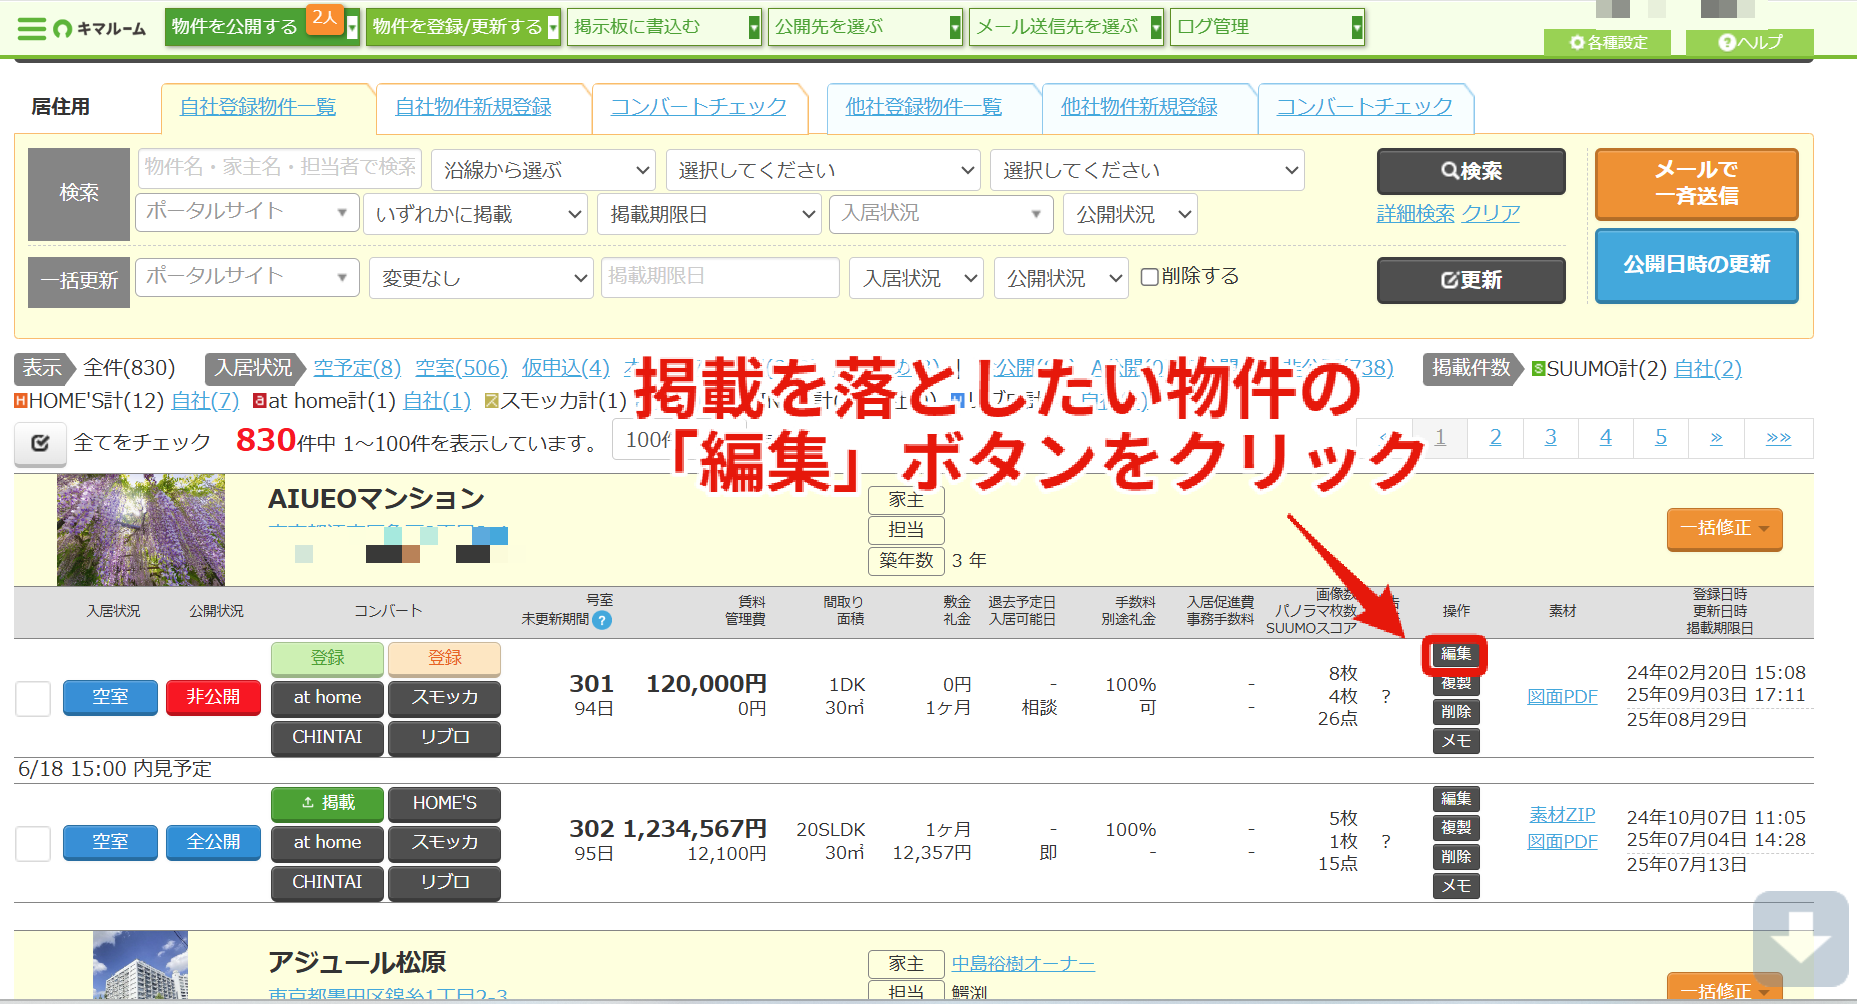Open the search row 掲載期限日 dropdown

[x=709, y=214]
